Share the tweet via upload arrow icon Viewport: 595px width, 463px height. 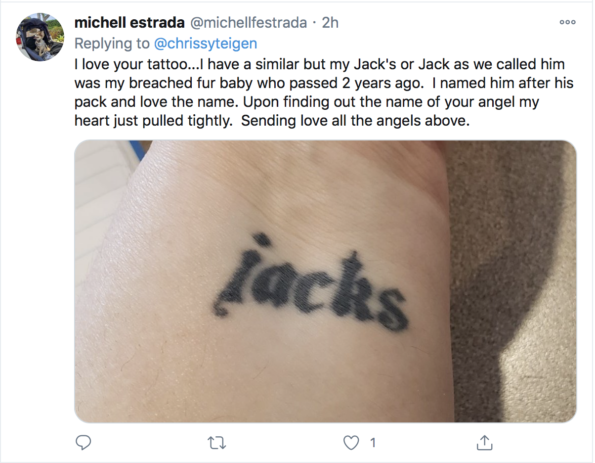tap(484, 442)
